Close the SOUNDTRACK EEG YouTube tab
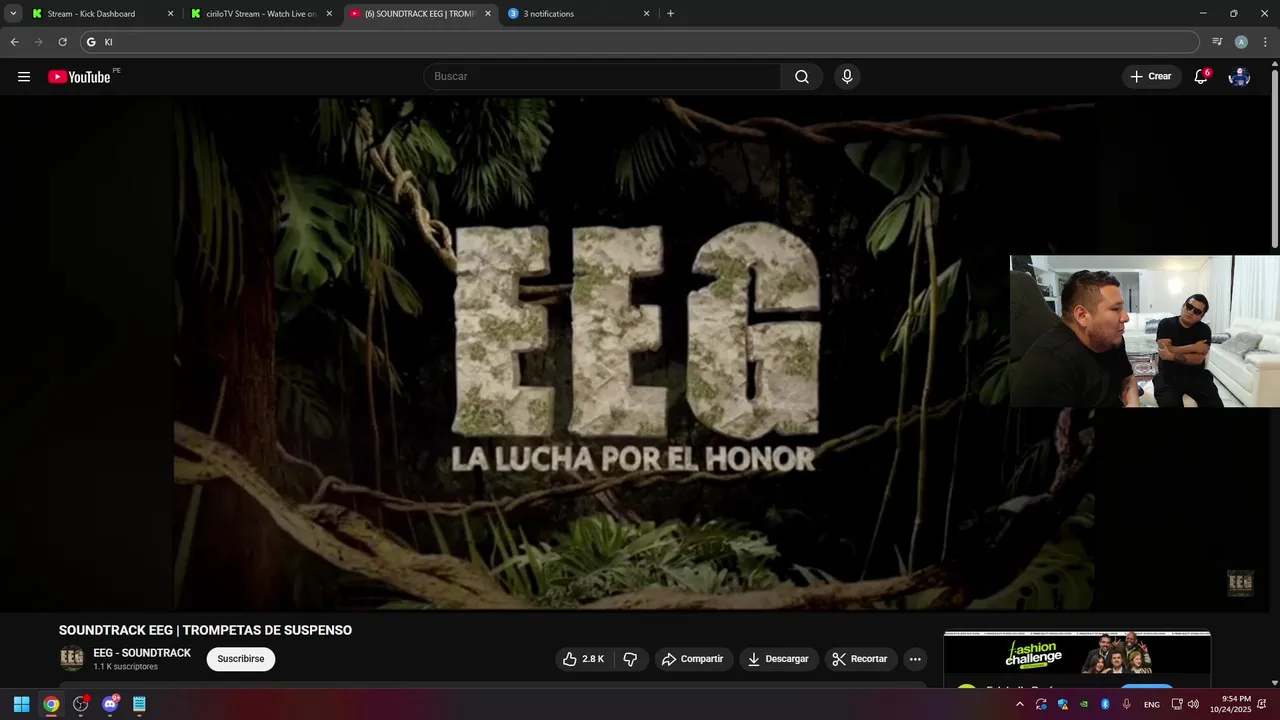The width and height of the screenshot is (1280, 720). point(488,14)
